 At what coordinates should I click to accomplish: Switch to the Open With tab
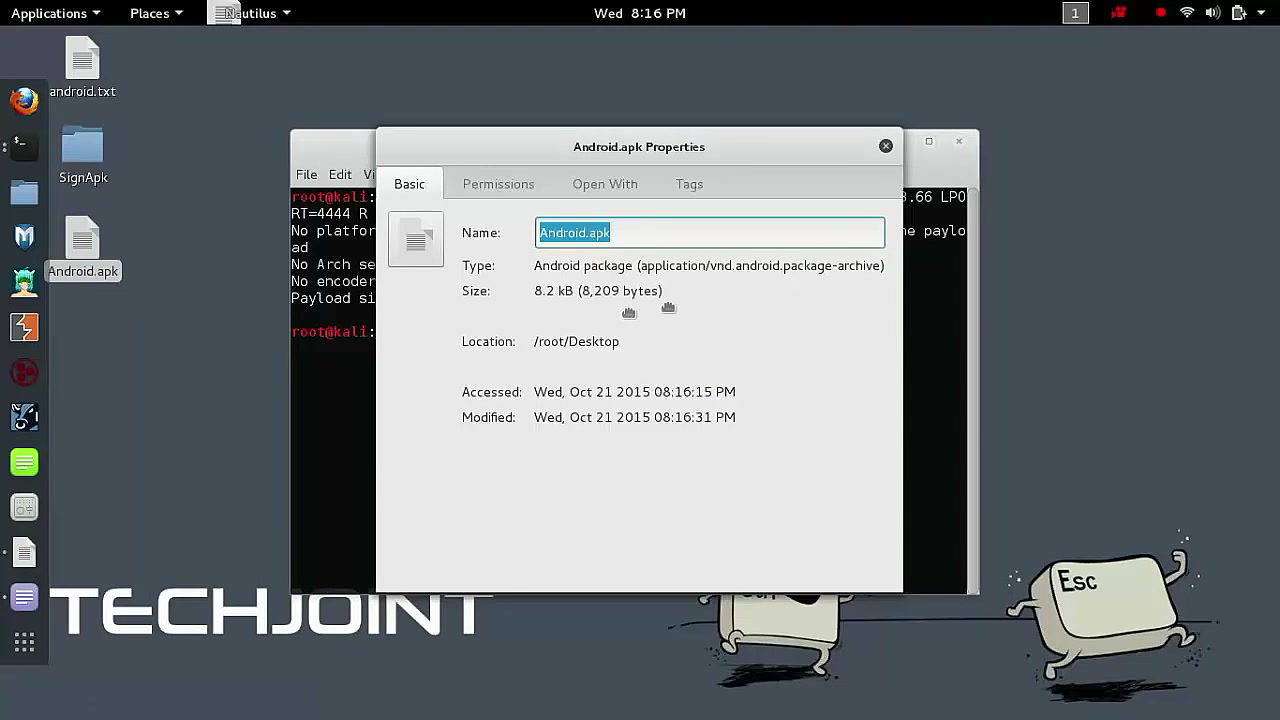click(605, 184)
